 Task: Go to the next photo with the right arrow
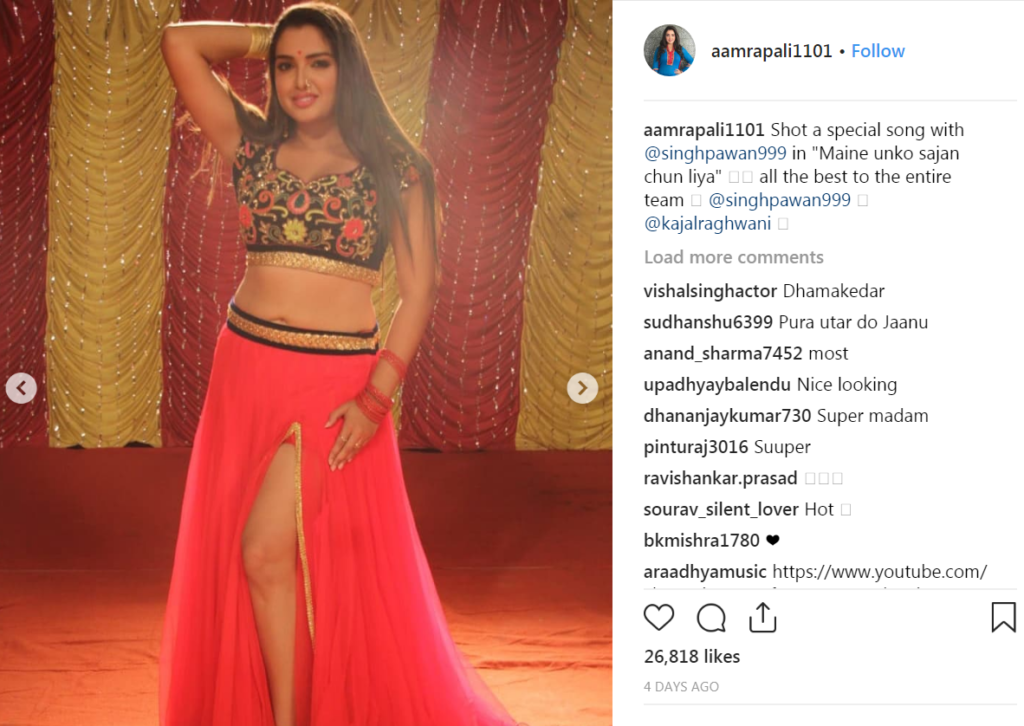coord(582,388)
